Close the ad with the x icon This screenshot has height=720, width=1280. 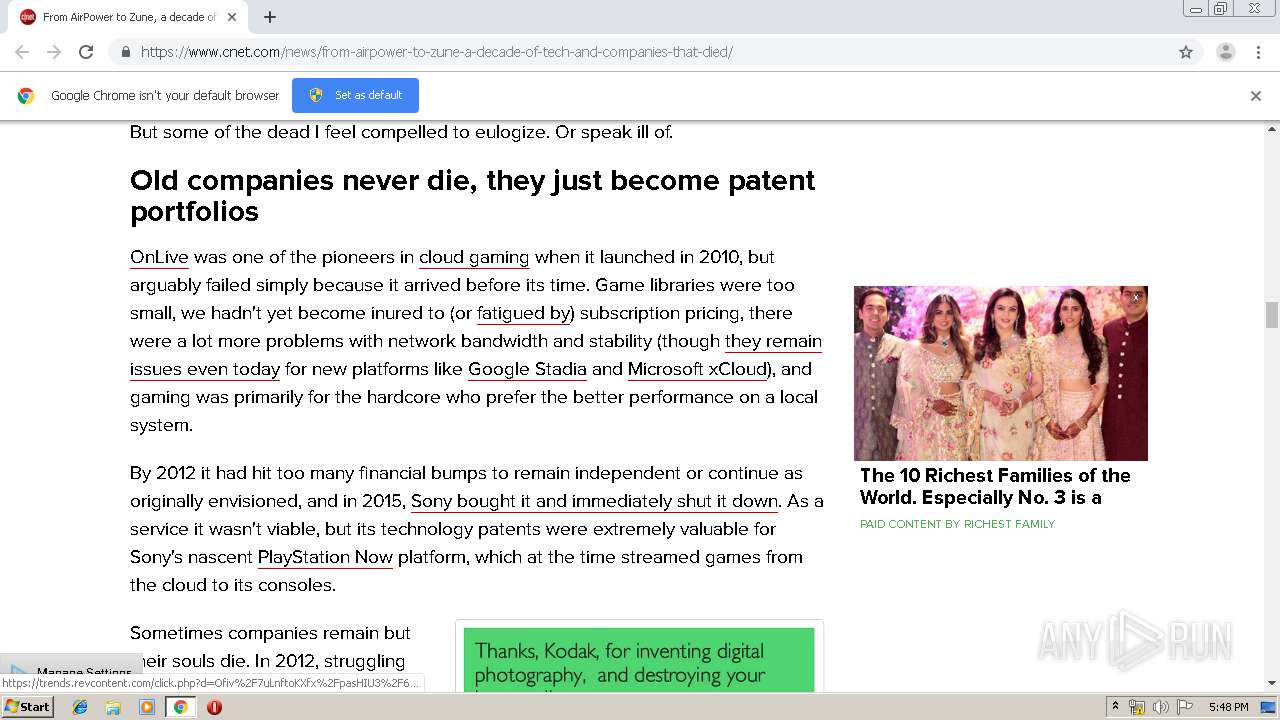pos(1136,297)
